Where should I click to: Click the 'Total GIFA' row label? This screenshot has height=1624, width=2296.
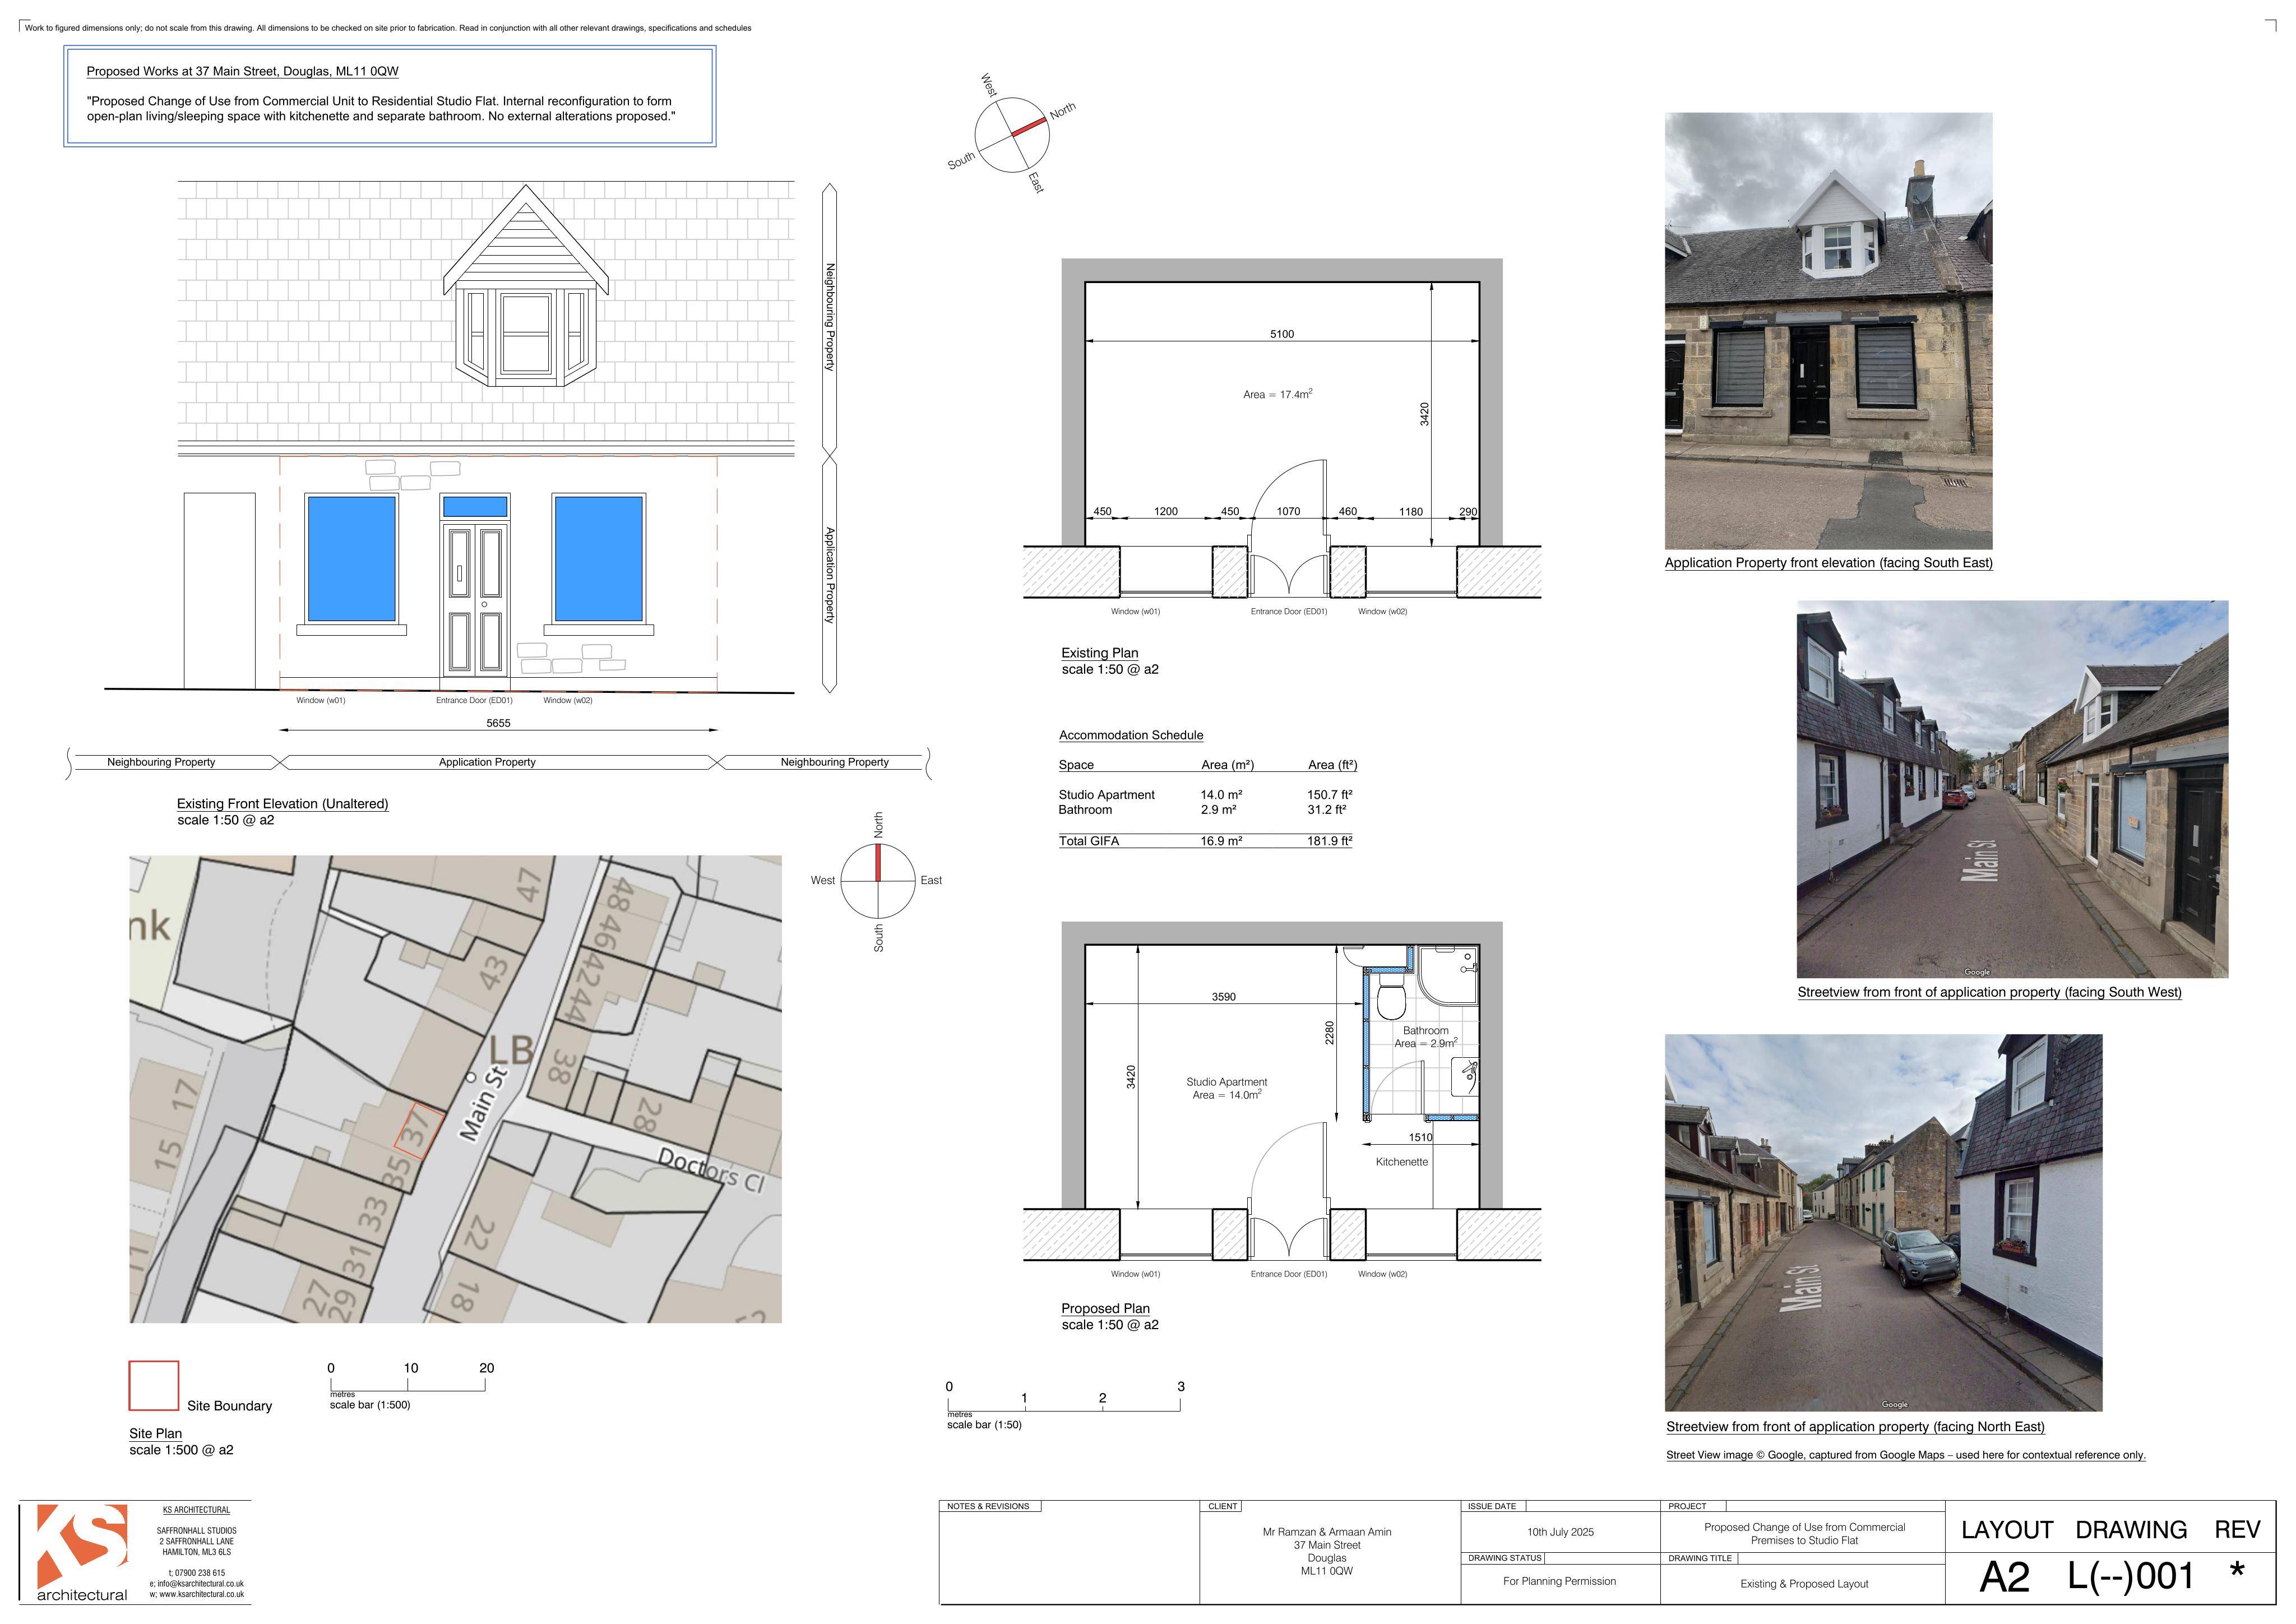click(1089, 841)
